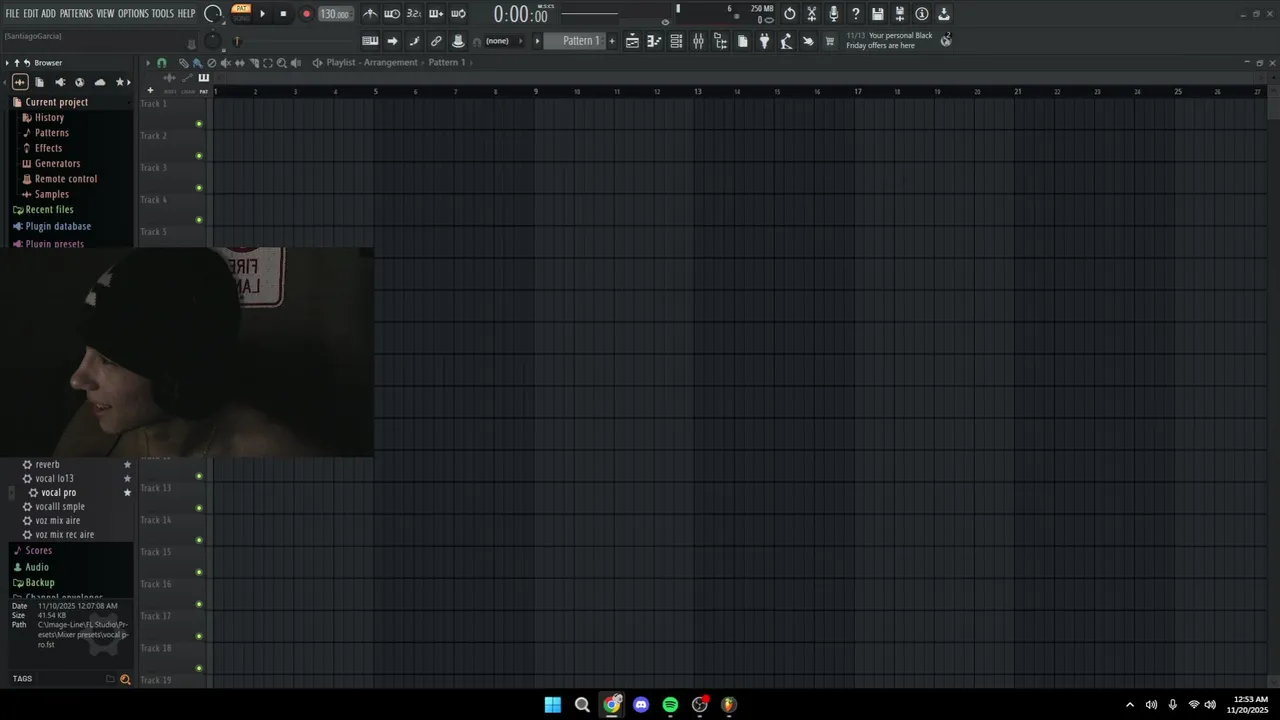This screenshot has height=720, width=1280.
Task: Open the tempo tapper icon
Action: click(786, 41)
